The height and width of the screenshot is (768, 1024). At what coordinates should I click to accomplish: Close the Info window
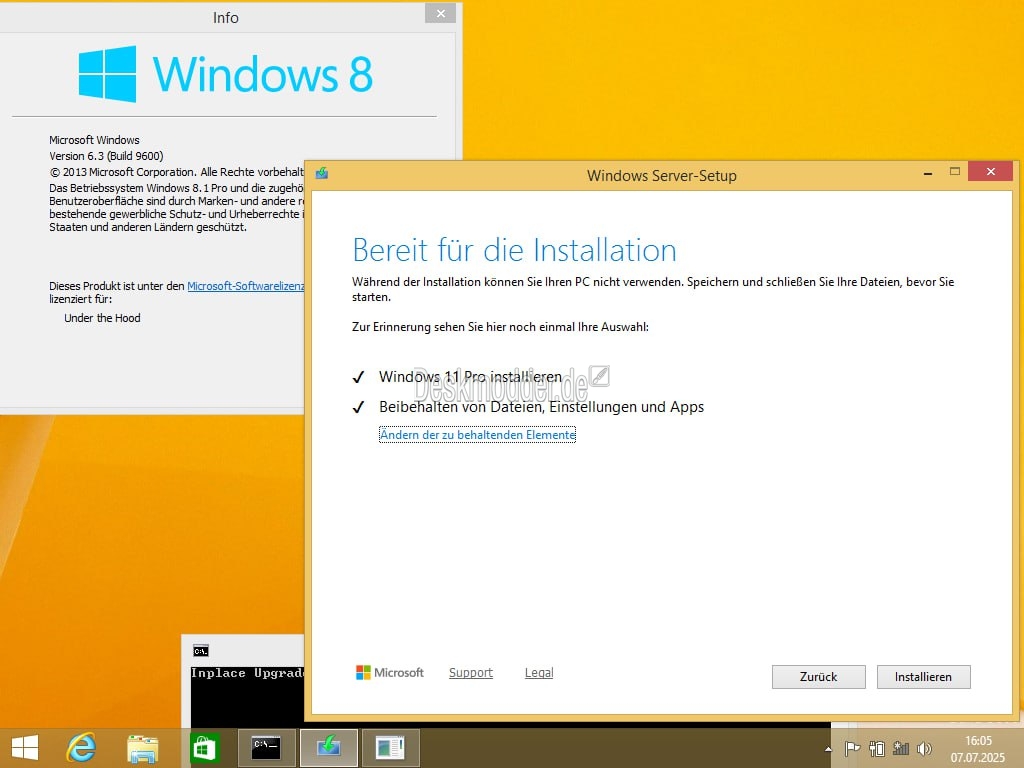441,13
